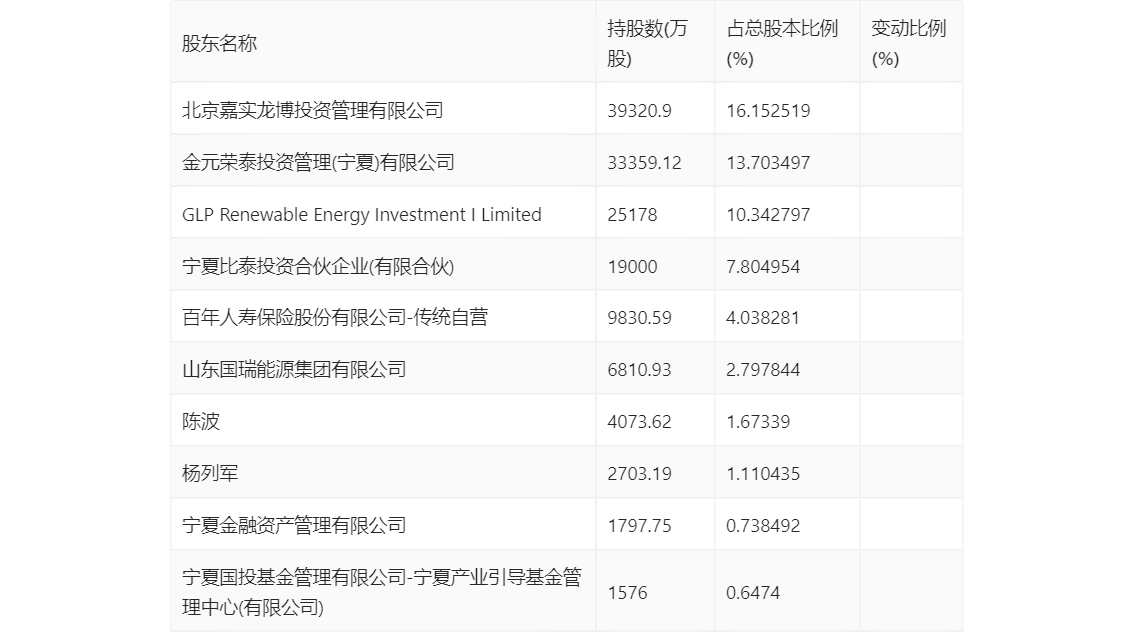1134x632 pixels.
Task: Click 百年人寿保险股份有限公司-传统自营 shareholder name
Action: (x=335, y=318)
